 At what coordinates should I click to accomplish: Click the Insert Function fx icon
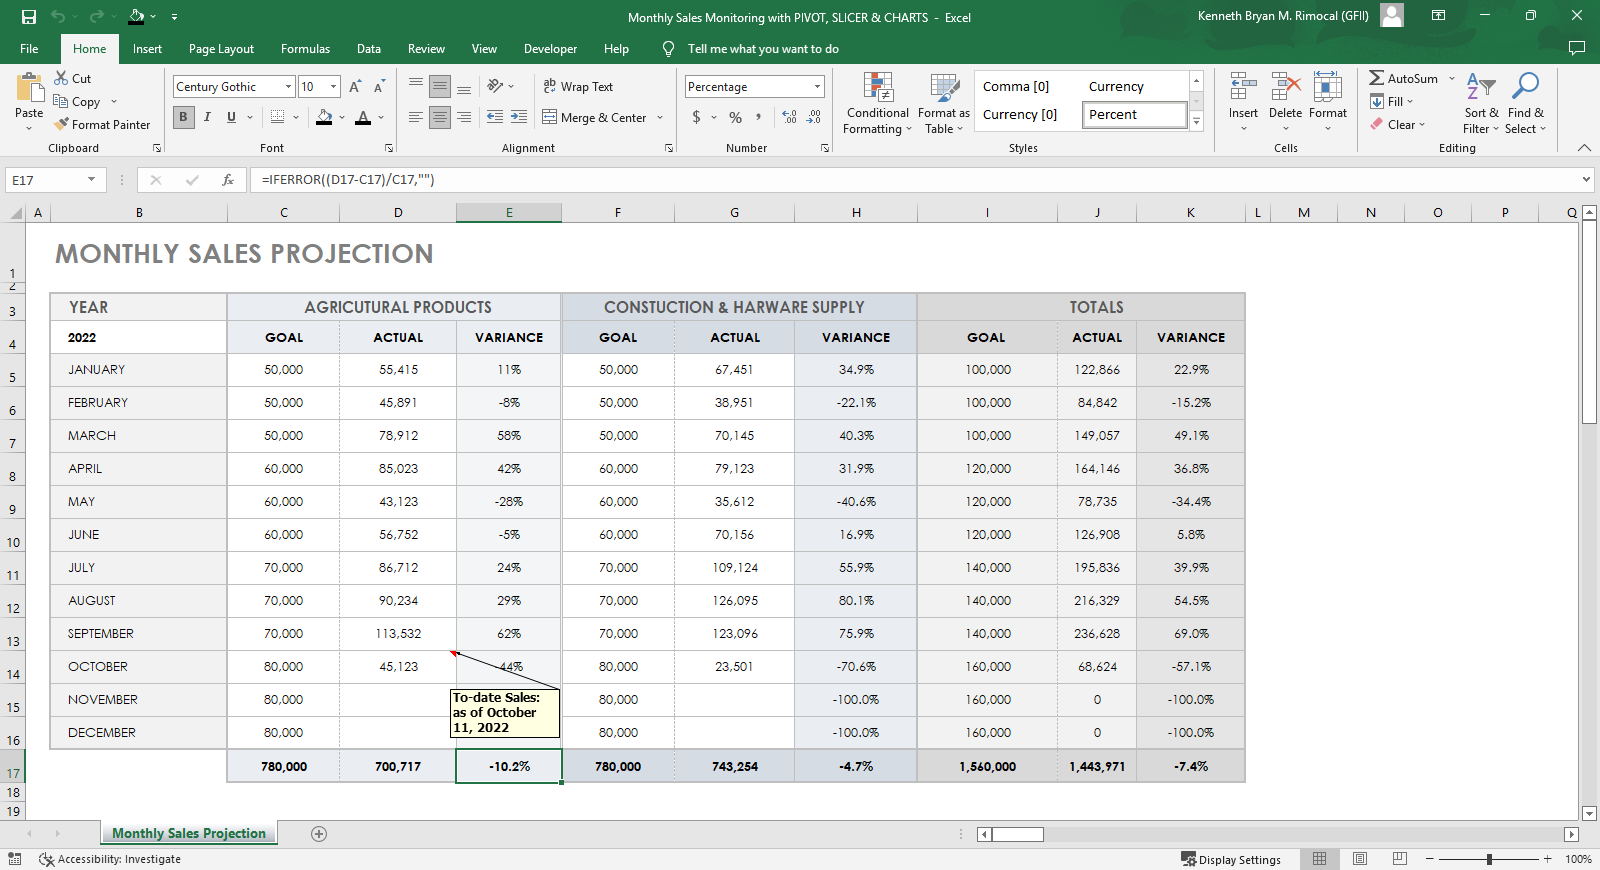pos(228,180)
